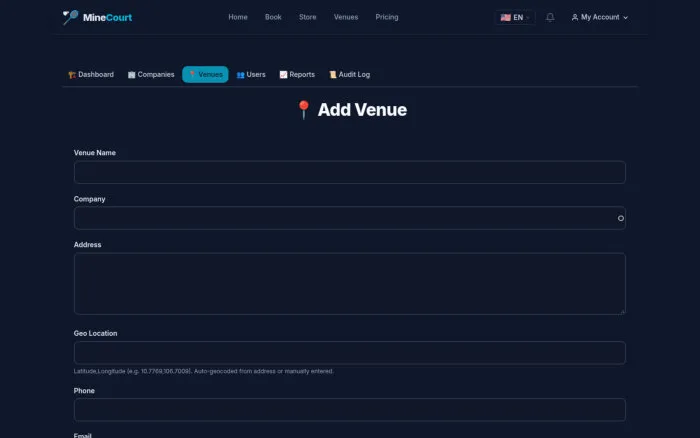Navigate to the Store link
Image resolution: width=700 pixels, height=438 pixels.
click(x=308, y=17)
